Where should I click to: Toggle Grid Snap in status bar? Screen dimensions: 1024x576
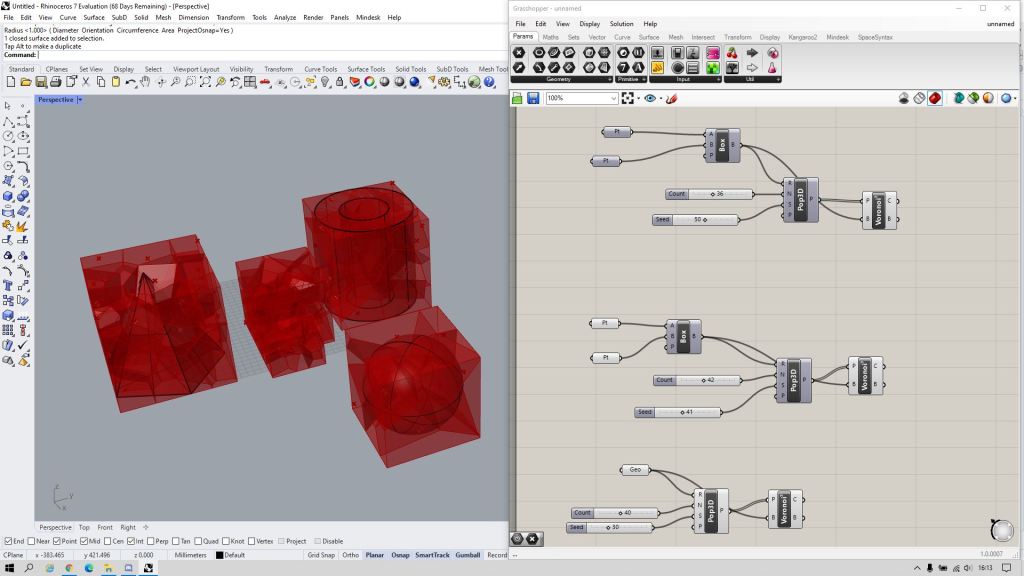coord(321,555)
